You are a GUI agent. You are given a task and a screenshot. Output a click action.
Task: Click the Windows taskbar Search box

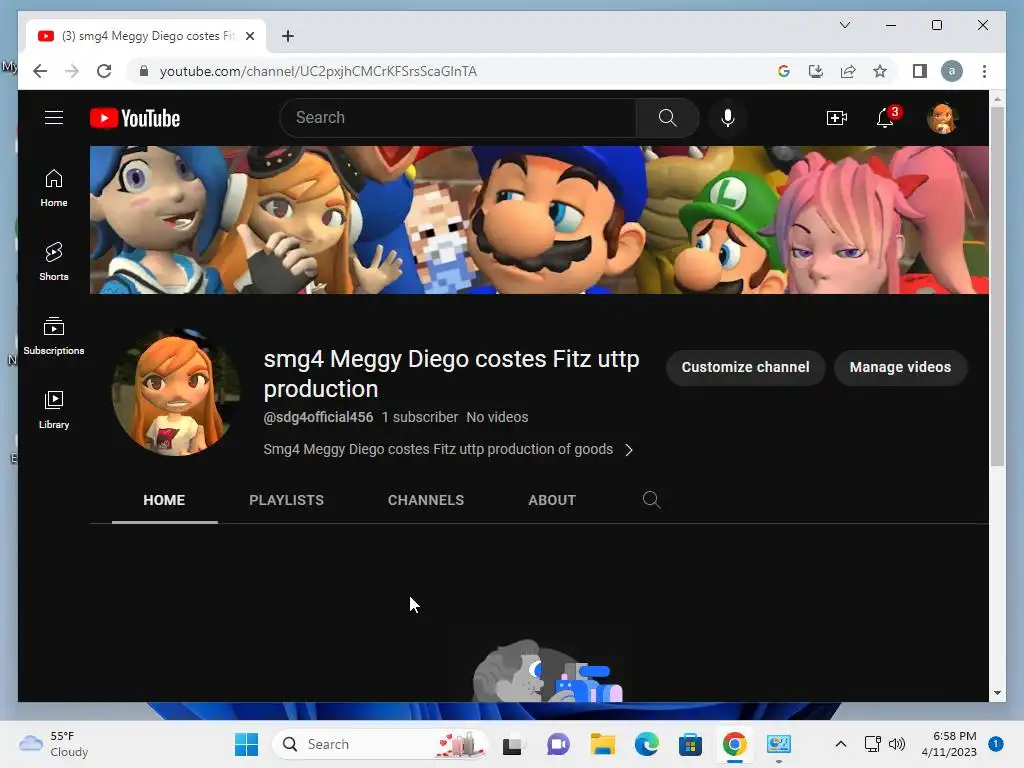click(x=380, y=744)
